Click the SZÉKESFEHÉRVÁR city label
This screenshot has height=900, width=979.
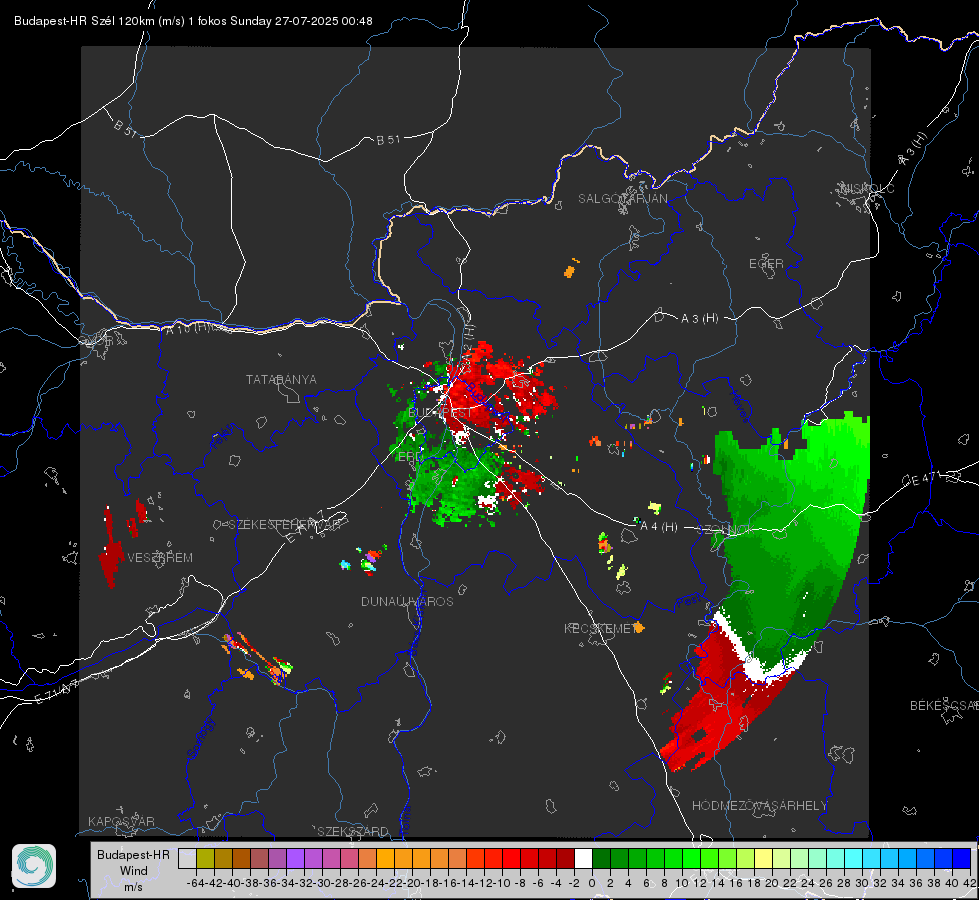[284, 525]
